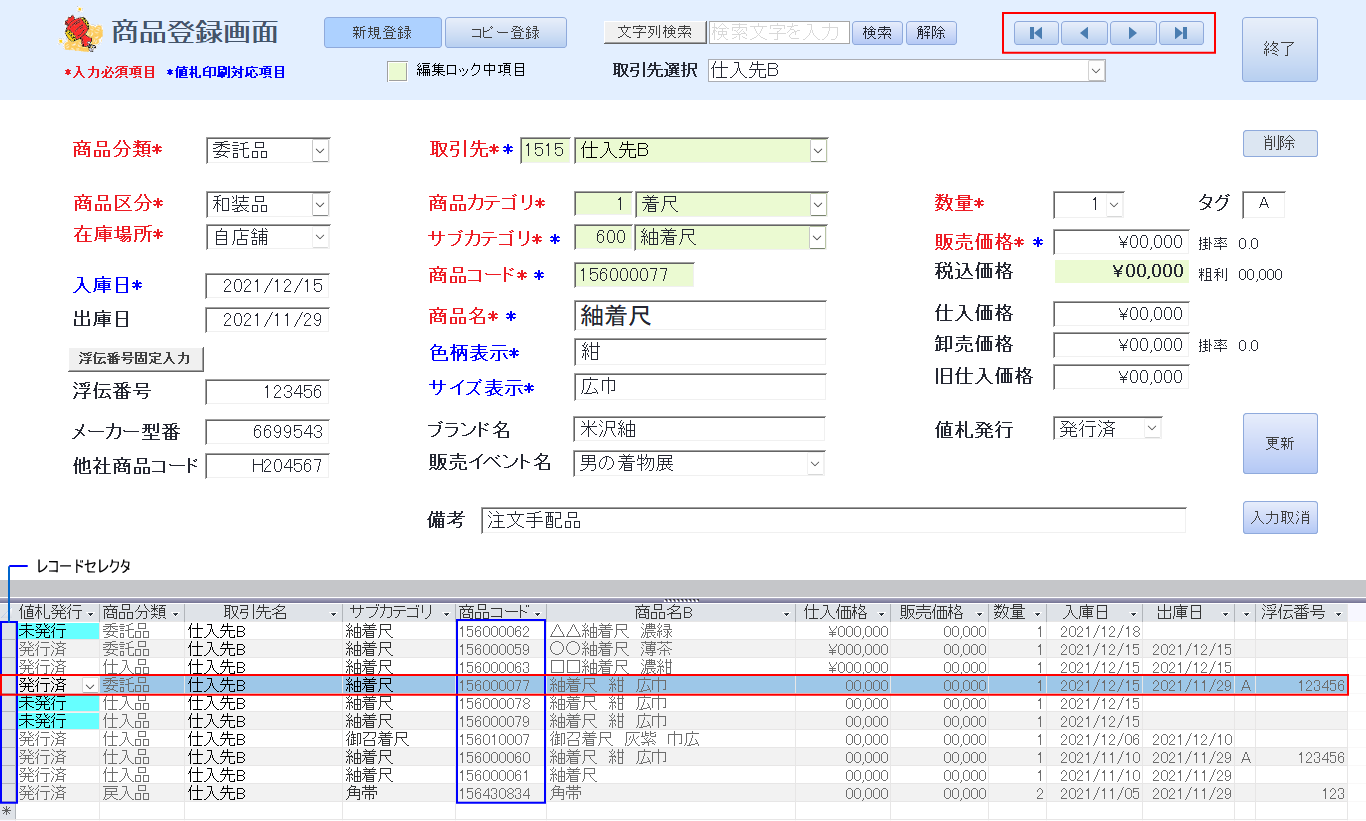Open the 値札発行 dropdown in form
The image size is (1366, 821).
tap(1152, 428)
